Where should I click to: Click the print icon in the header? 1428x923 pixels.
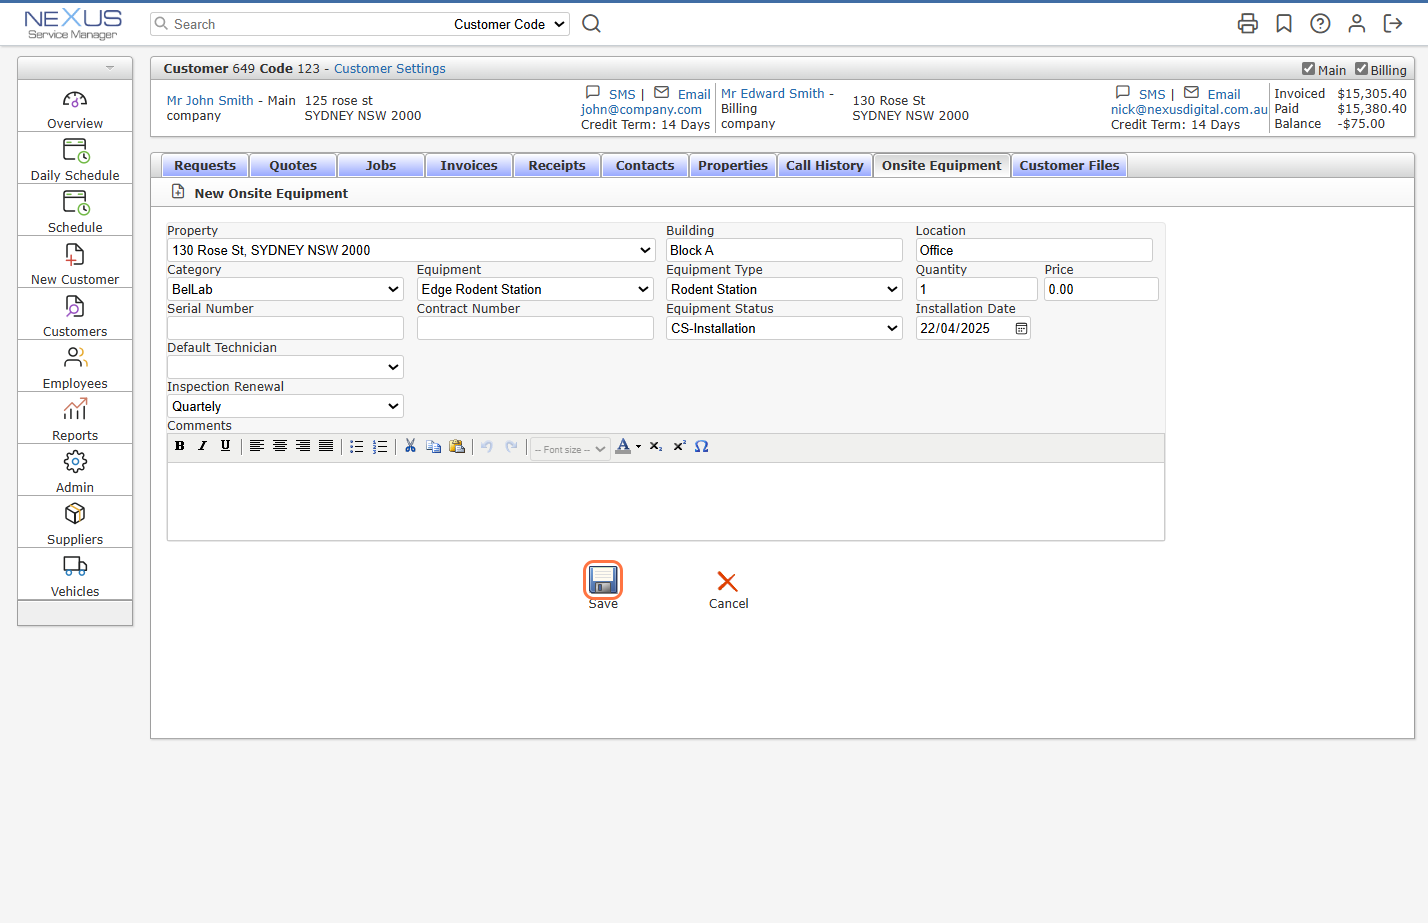click(1247, 24)
